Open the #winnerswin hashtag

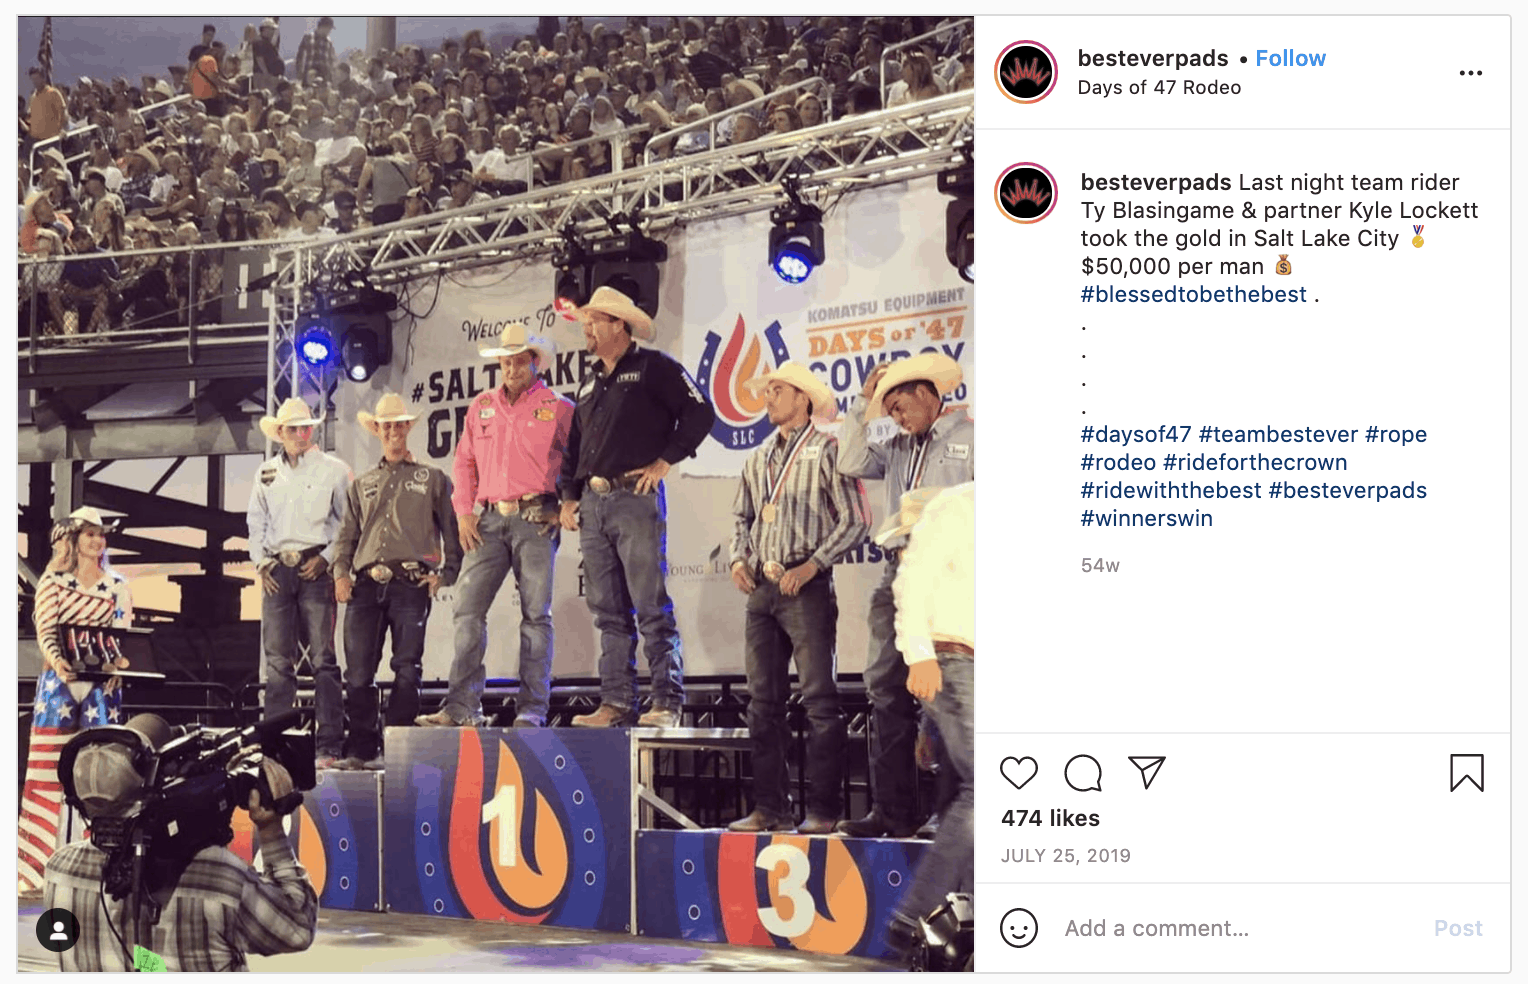point(1146,518)
